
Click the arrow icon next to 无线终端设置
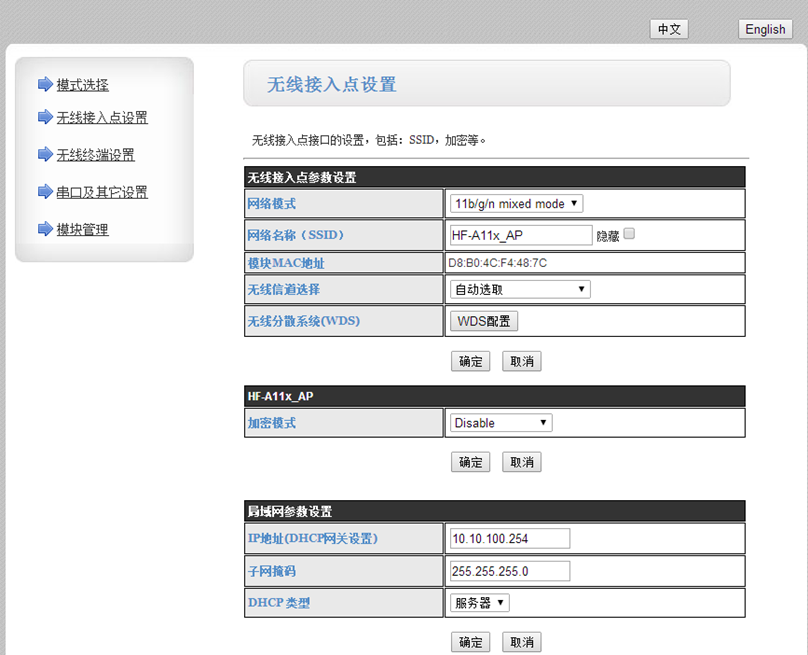[45, 154]
